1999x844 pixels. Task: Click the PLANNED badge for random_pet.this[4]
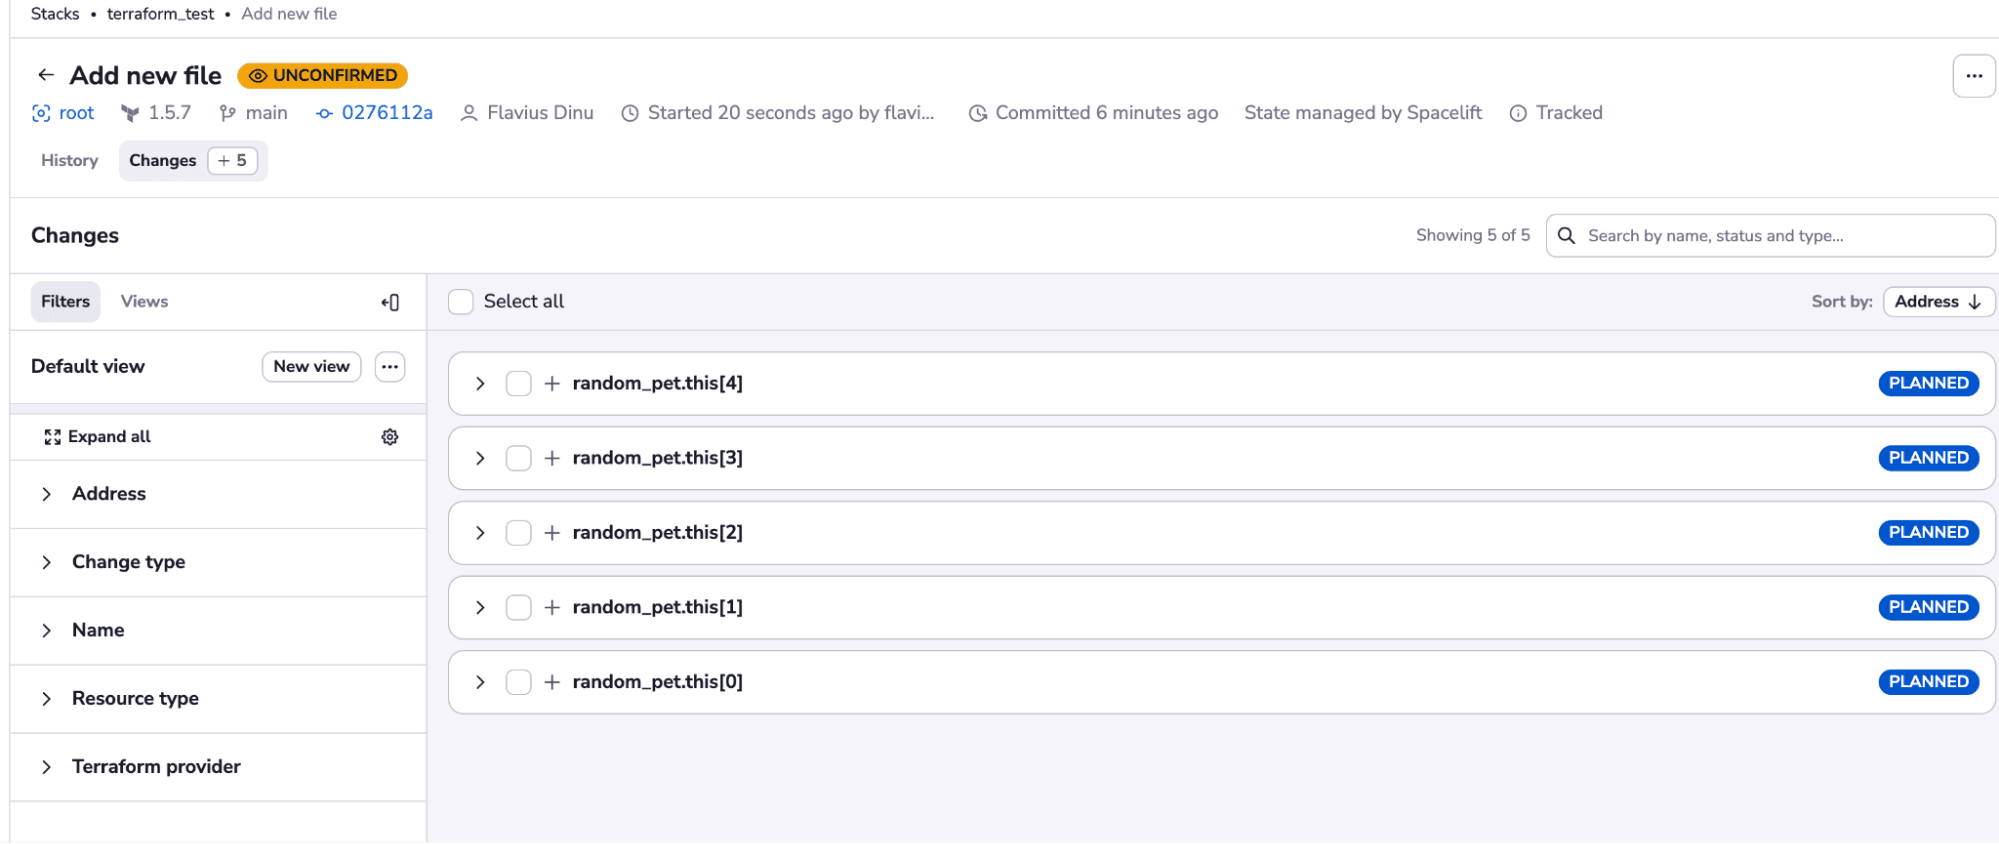[1928, 383]
